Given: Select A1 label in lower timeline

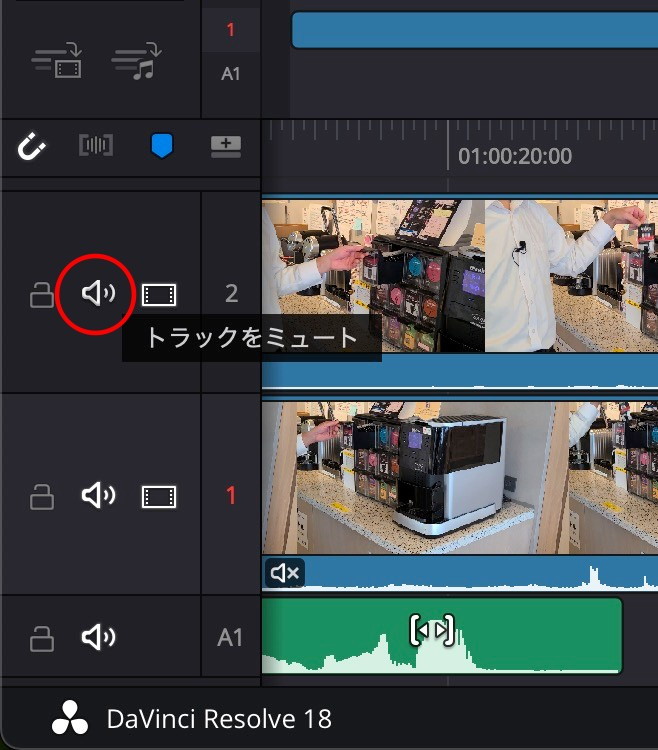Looking at the screenshot, I should (230, 638).
